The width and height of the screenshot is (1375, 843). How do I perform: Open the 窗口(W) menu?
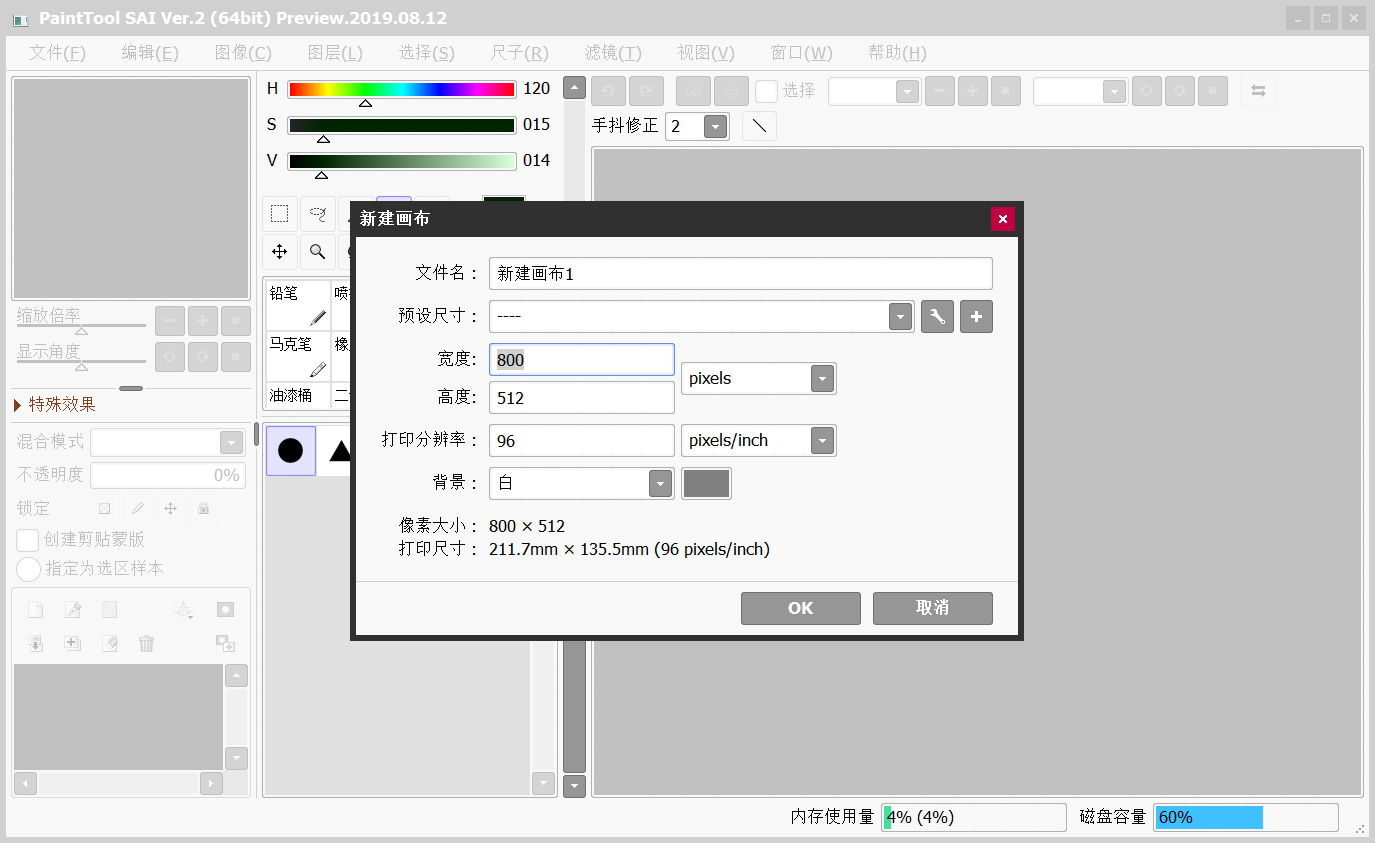pos(802,53)
